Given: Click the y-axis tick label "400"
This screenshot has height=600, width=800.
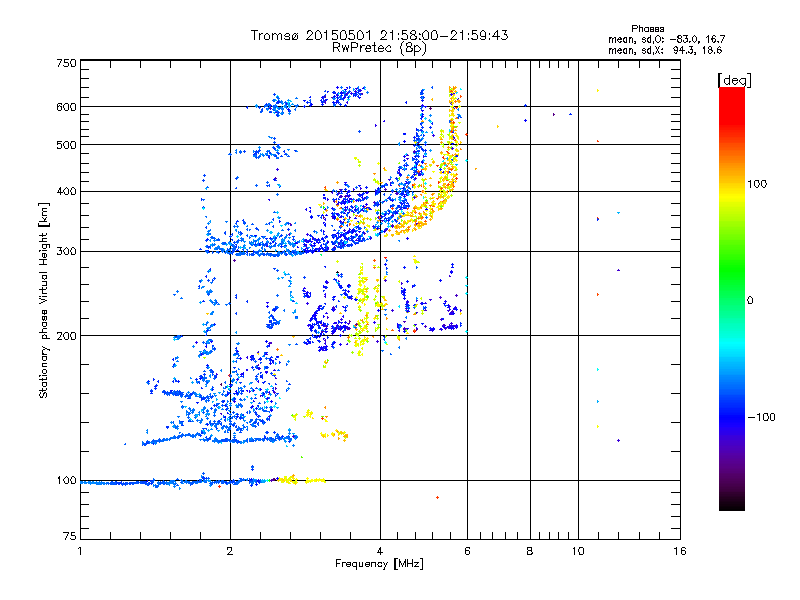Looking at the screenshot, I should (67, 192).
